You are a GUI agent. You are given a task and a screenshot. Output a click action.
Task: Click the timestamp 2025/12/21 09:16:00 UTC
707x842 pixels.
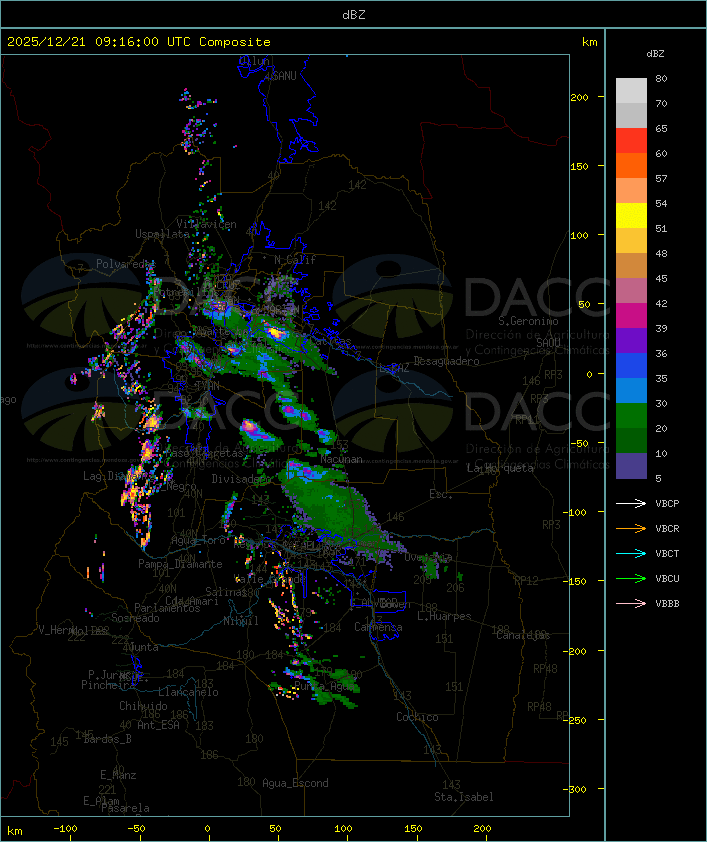[98, 42]
